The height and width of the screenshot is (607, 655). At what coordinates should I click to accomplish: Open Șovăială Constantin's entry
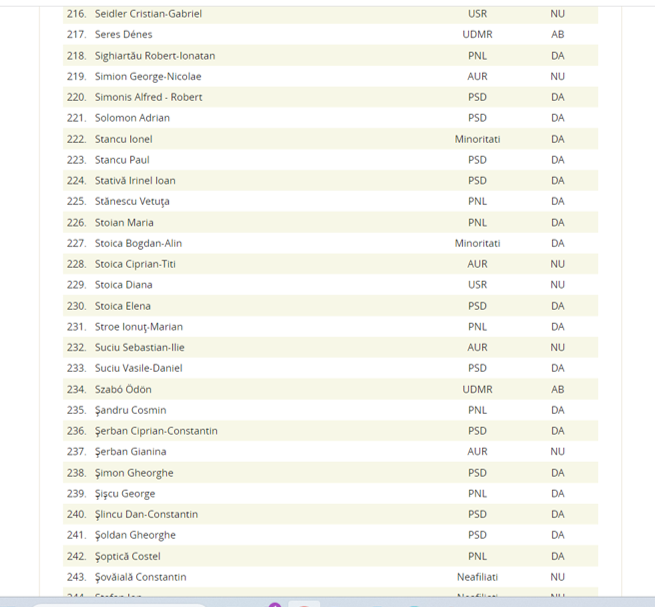tap(140, 577)
